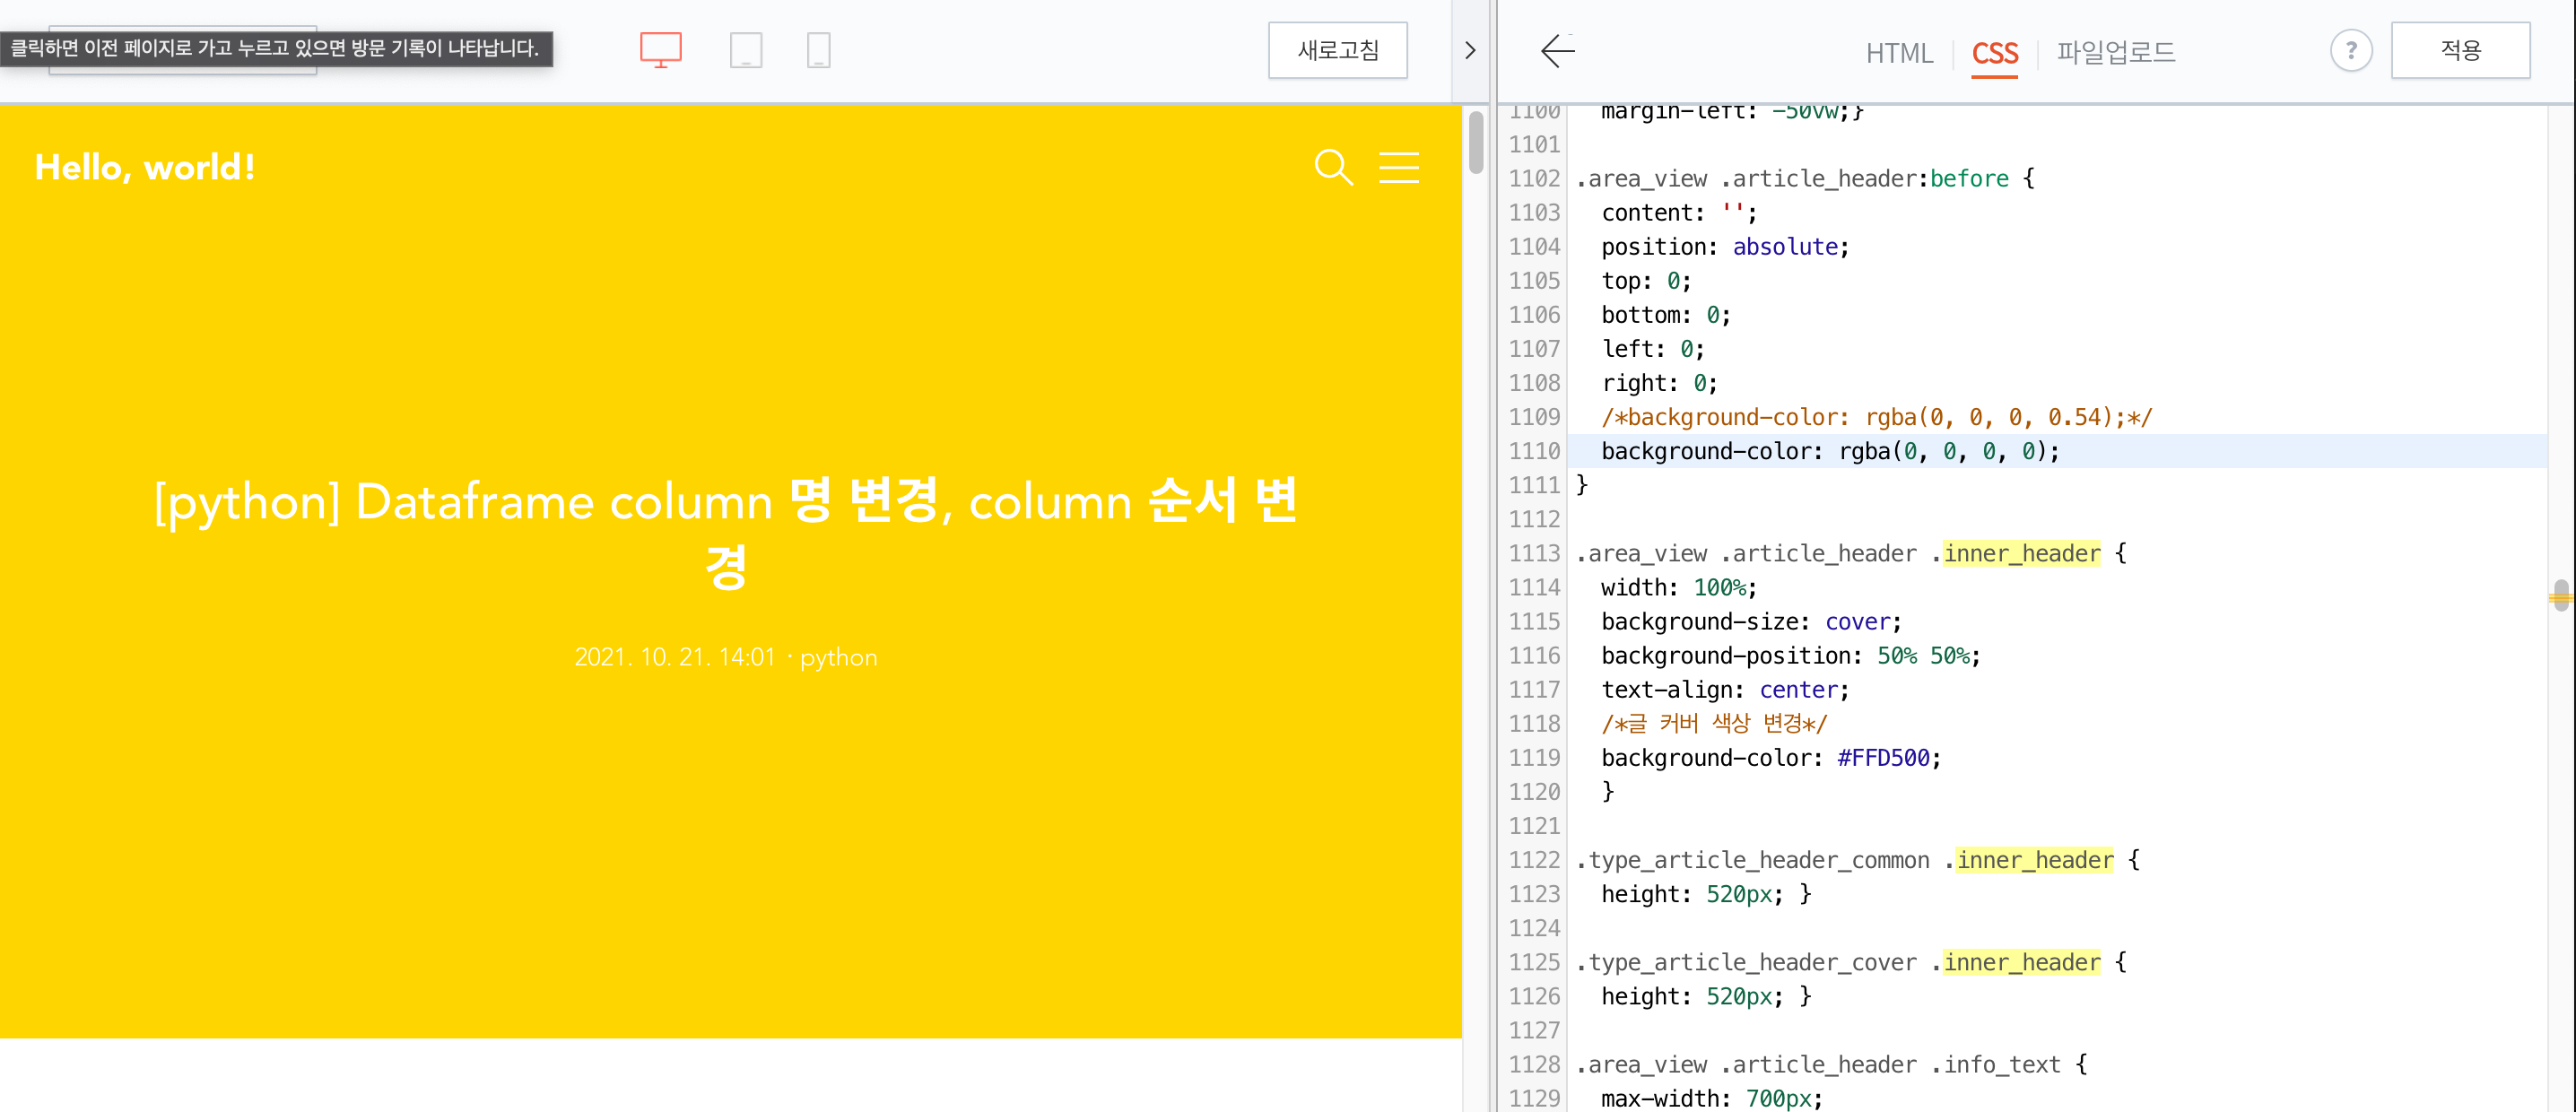Open the help question mark icon
This screenshot has height=1112, width=2576.
pos(2350,50)
